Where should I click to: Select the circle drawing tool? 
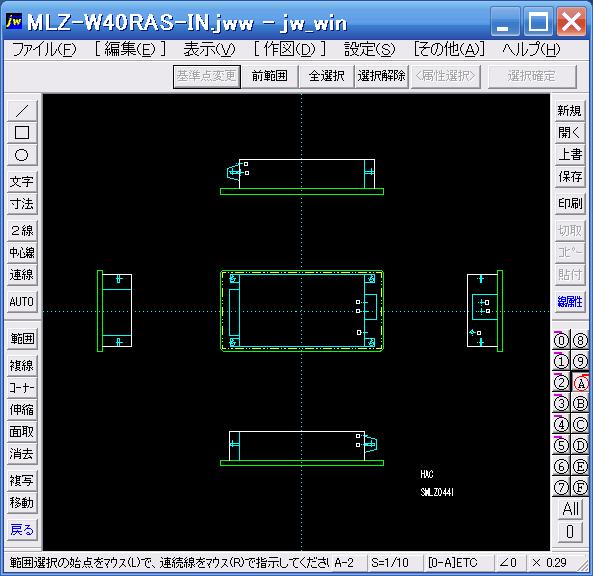(22, 155)
